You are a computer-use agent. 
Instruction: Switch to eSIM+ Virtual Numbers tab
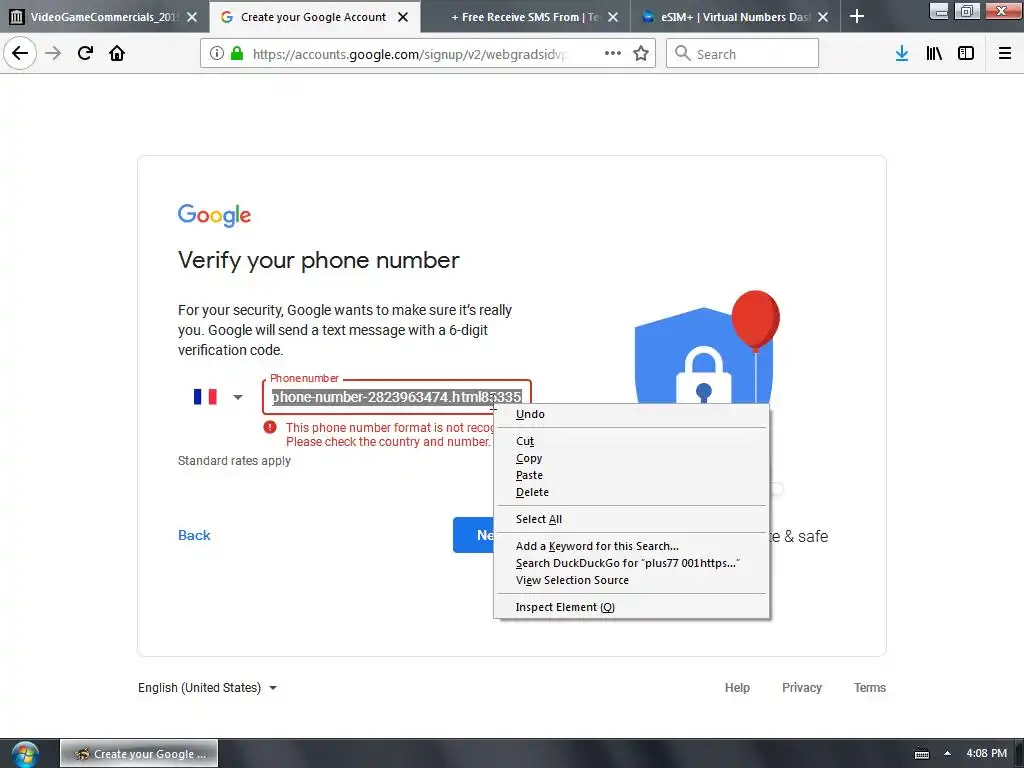[735, 17]
